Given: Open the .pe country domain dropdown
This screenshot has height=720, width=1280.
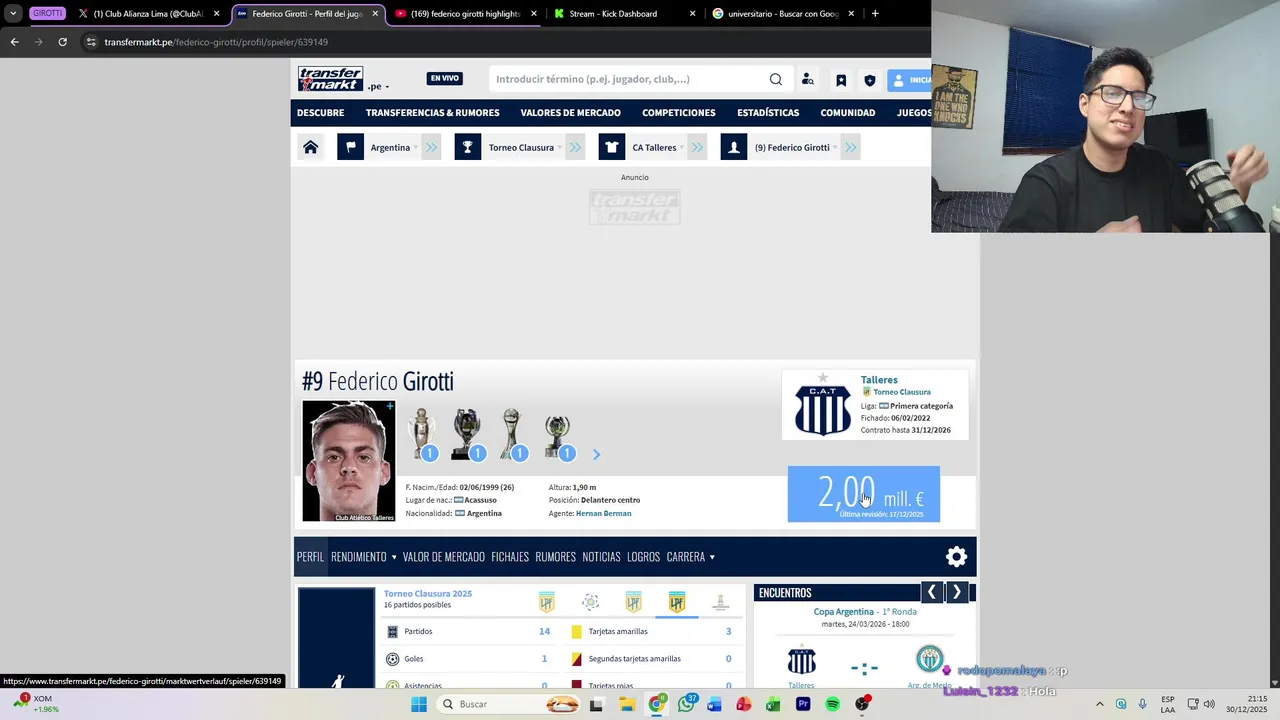Looking at the screenshot, I should pyautogui.click(x=378, y=86).
